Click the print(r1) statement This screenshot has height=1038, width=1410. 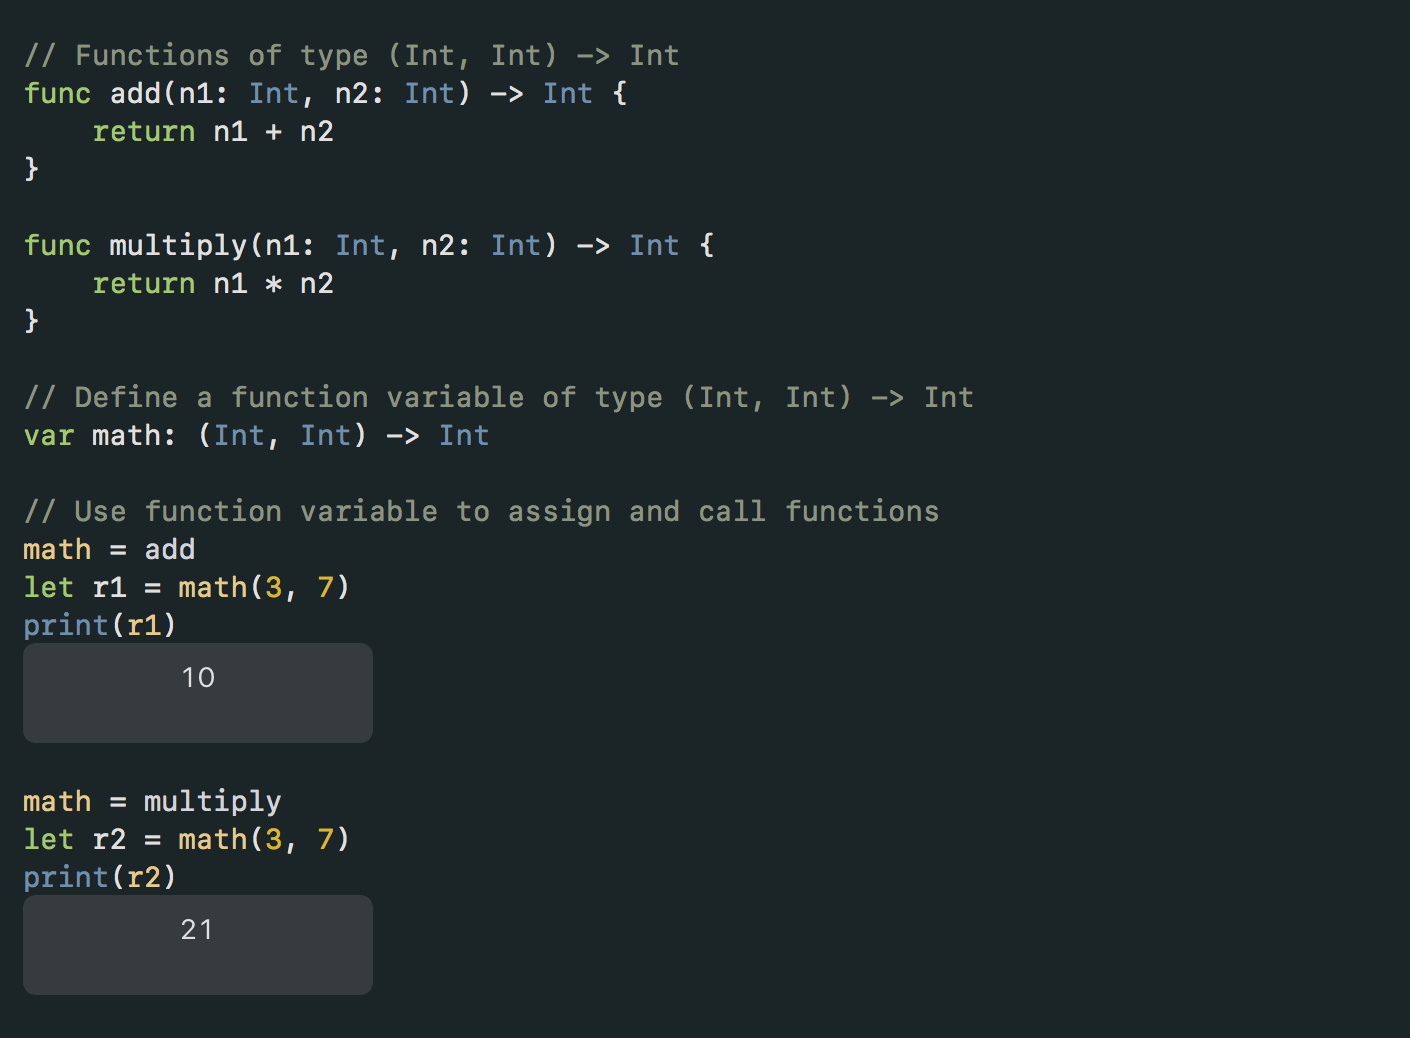click(100, 626)
